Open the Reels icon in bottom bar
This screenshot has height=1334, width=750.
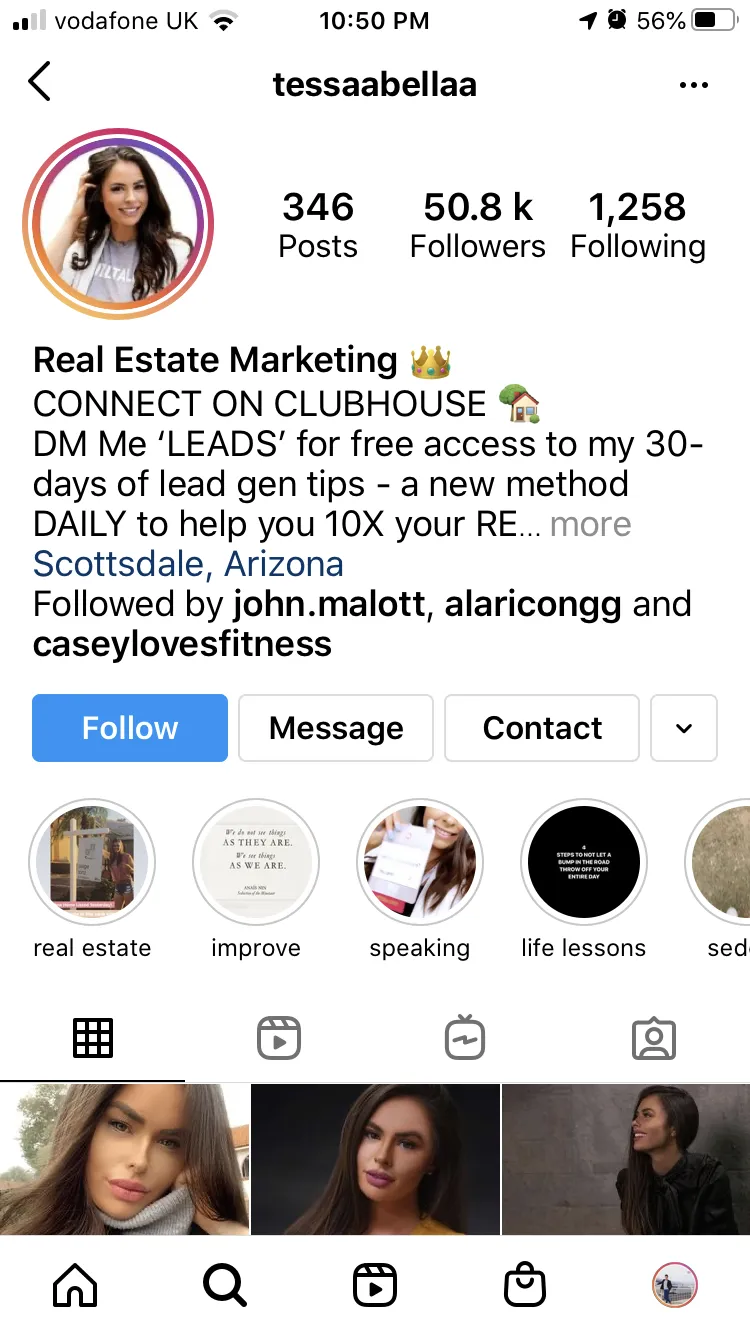(375, 1284)
